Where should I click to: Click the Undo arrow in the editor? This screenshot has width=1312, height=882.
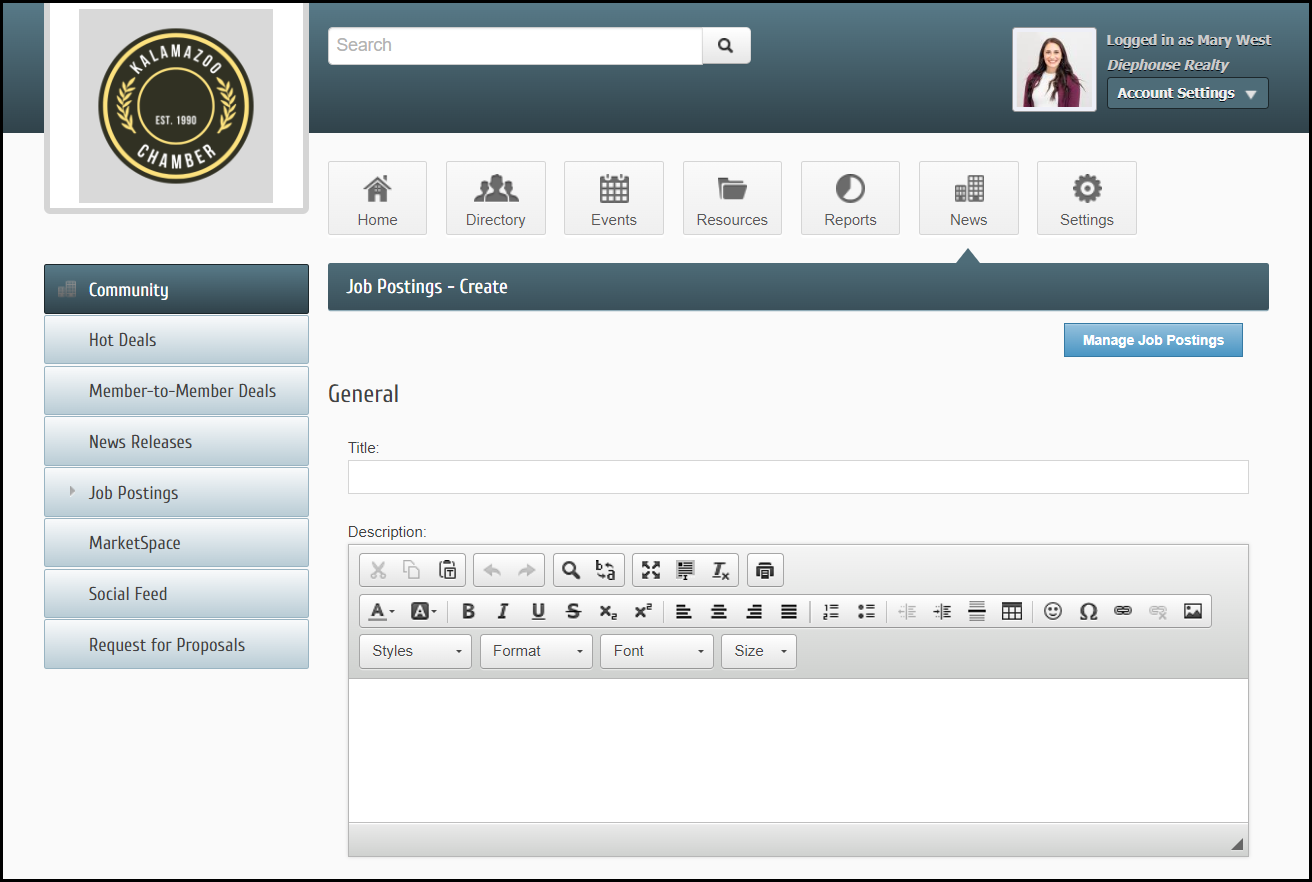(x=492, y=570)
